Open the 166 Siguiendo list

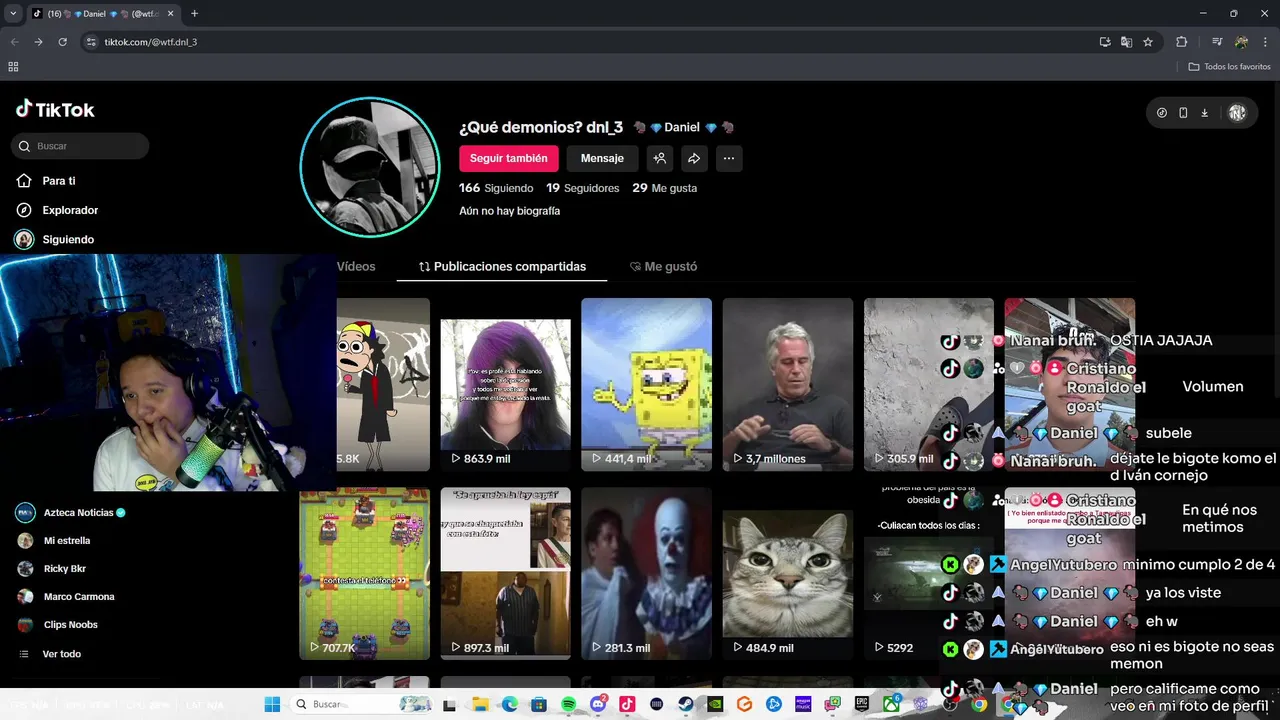(x=496, y=188)
